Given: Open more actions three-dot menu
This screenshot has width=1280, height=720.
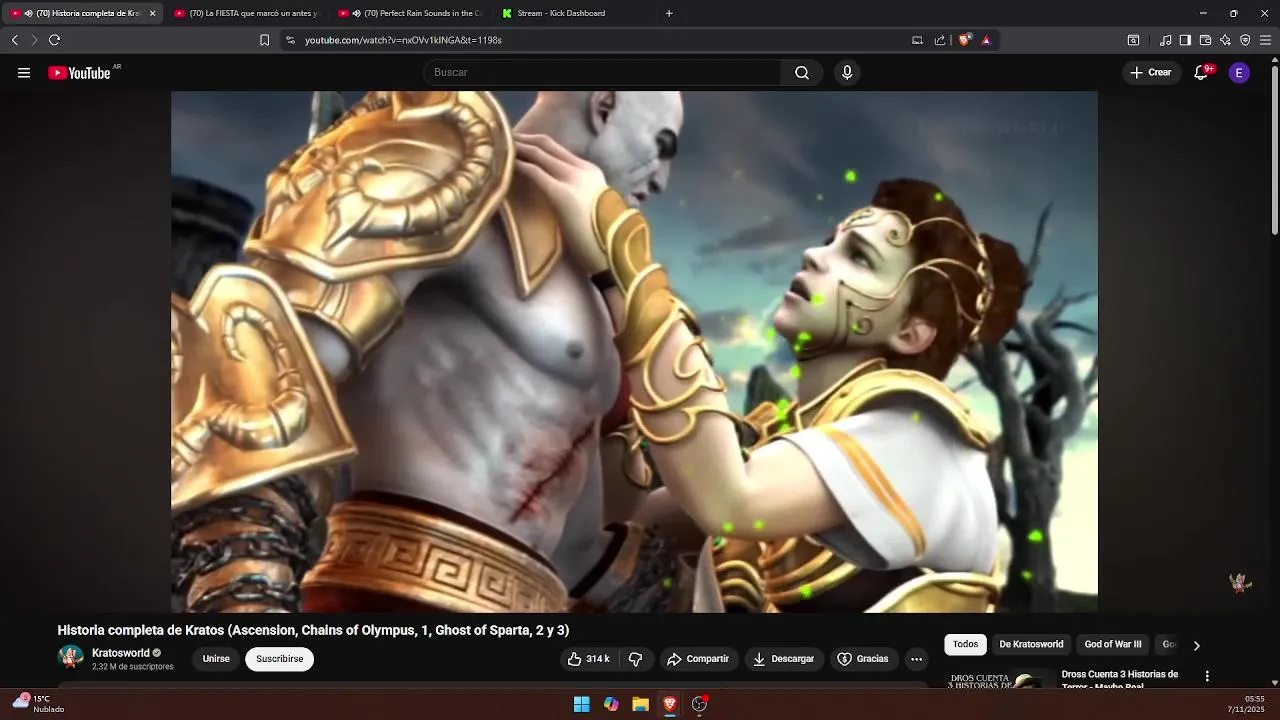Looking at the screenshot, I should pos(916,659).
